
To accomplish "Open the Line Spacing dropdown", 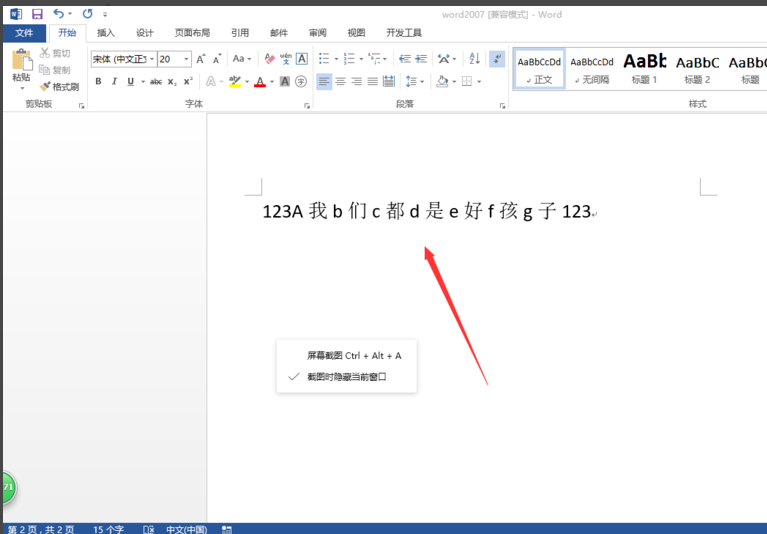I will click(415, 81).
